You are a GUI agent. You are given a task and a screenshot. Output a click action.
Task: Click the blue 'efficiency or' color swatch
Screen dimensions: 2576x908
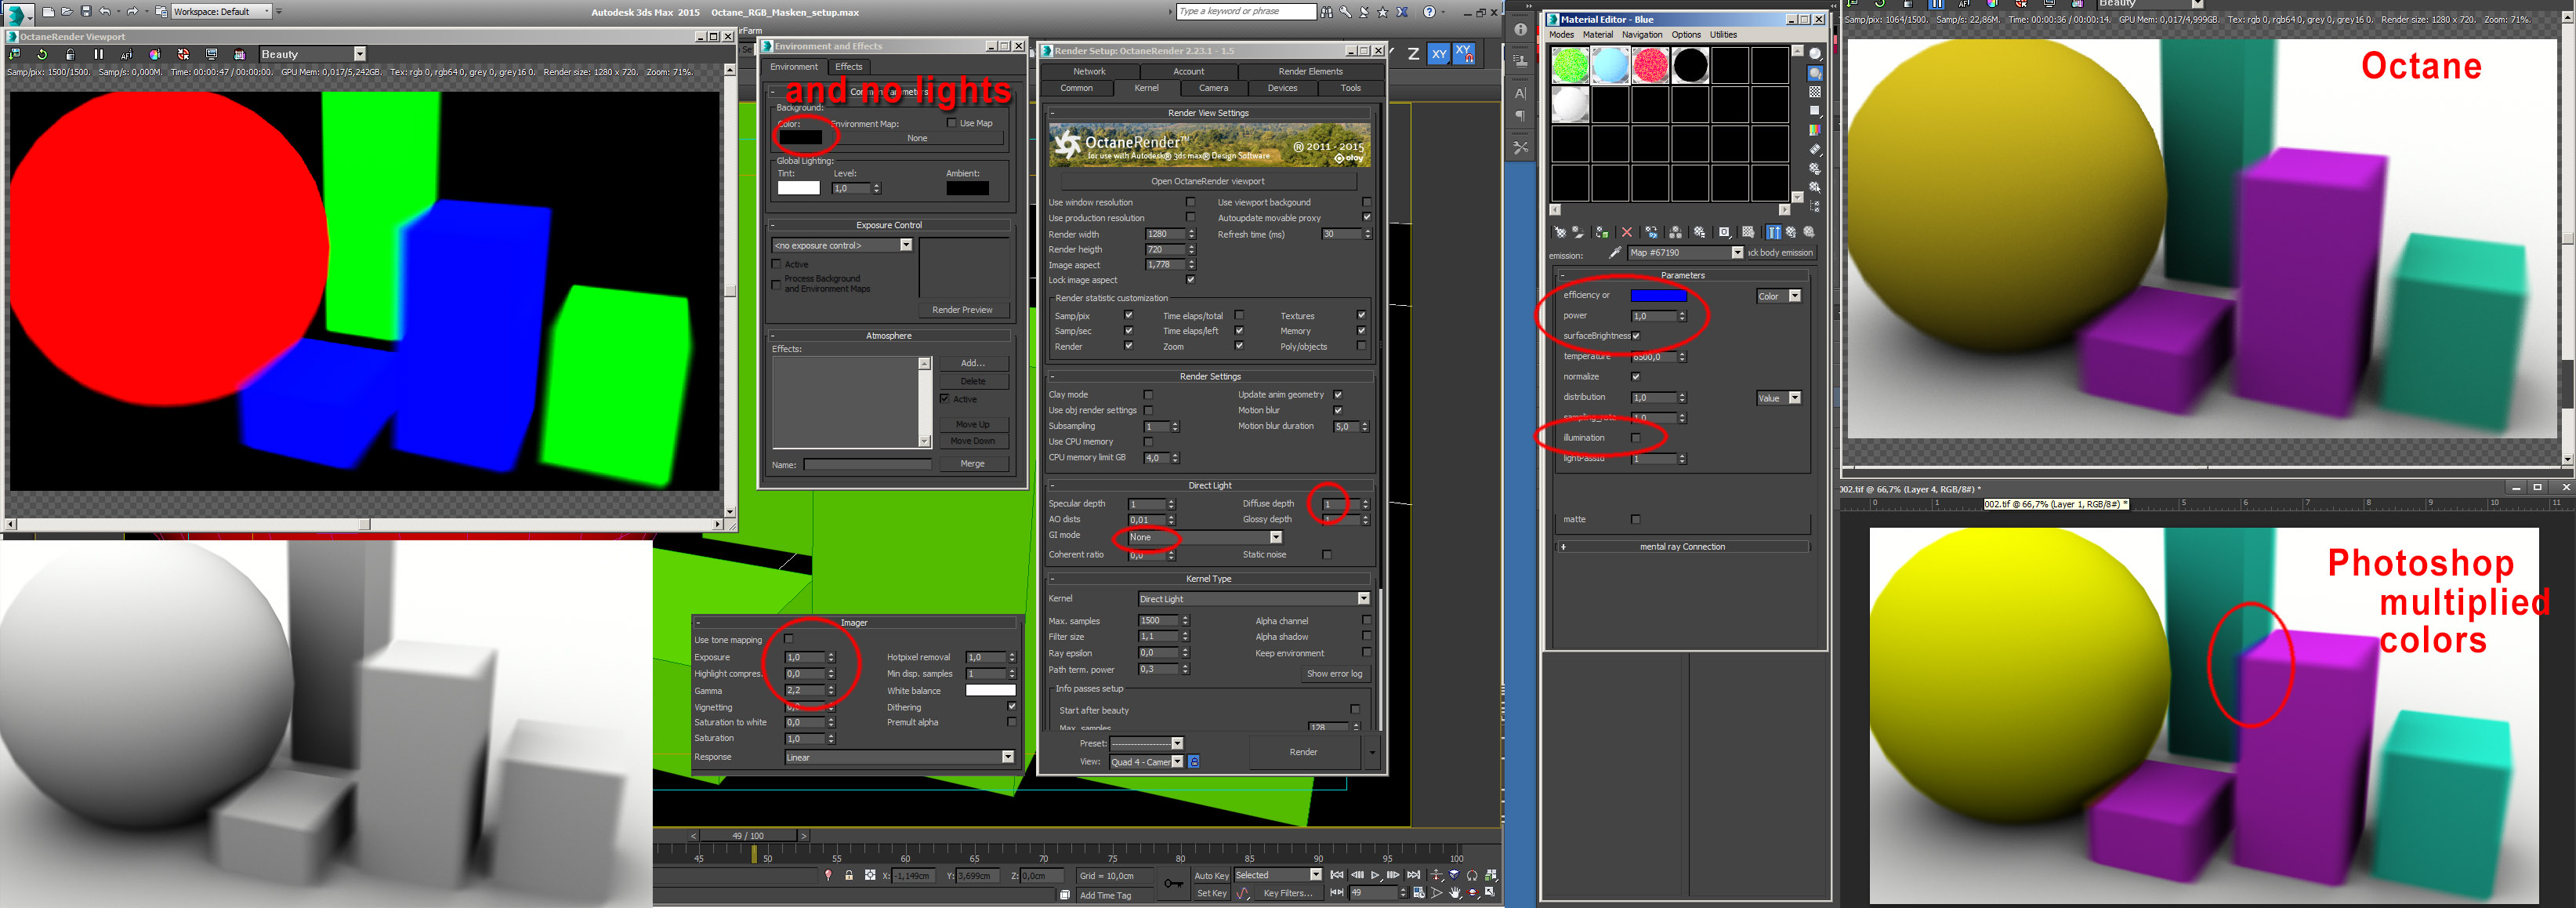point(1658,296)
